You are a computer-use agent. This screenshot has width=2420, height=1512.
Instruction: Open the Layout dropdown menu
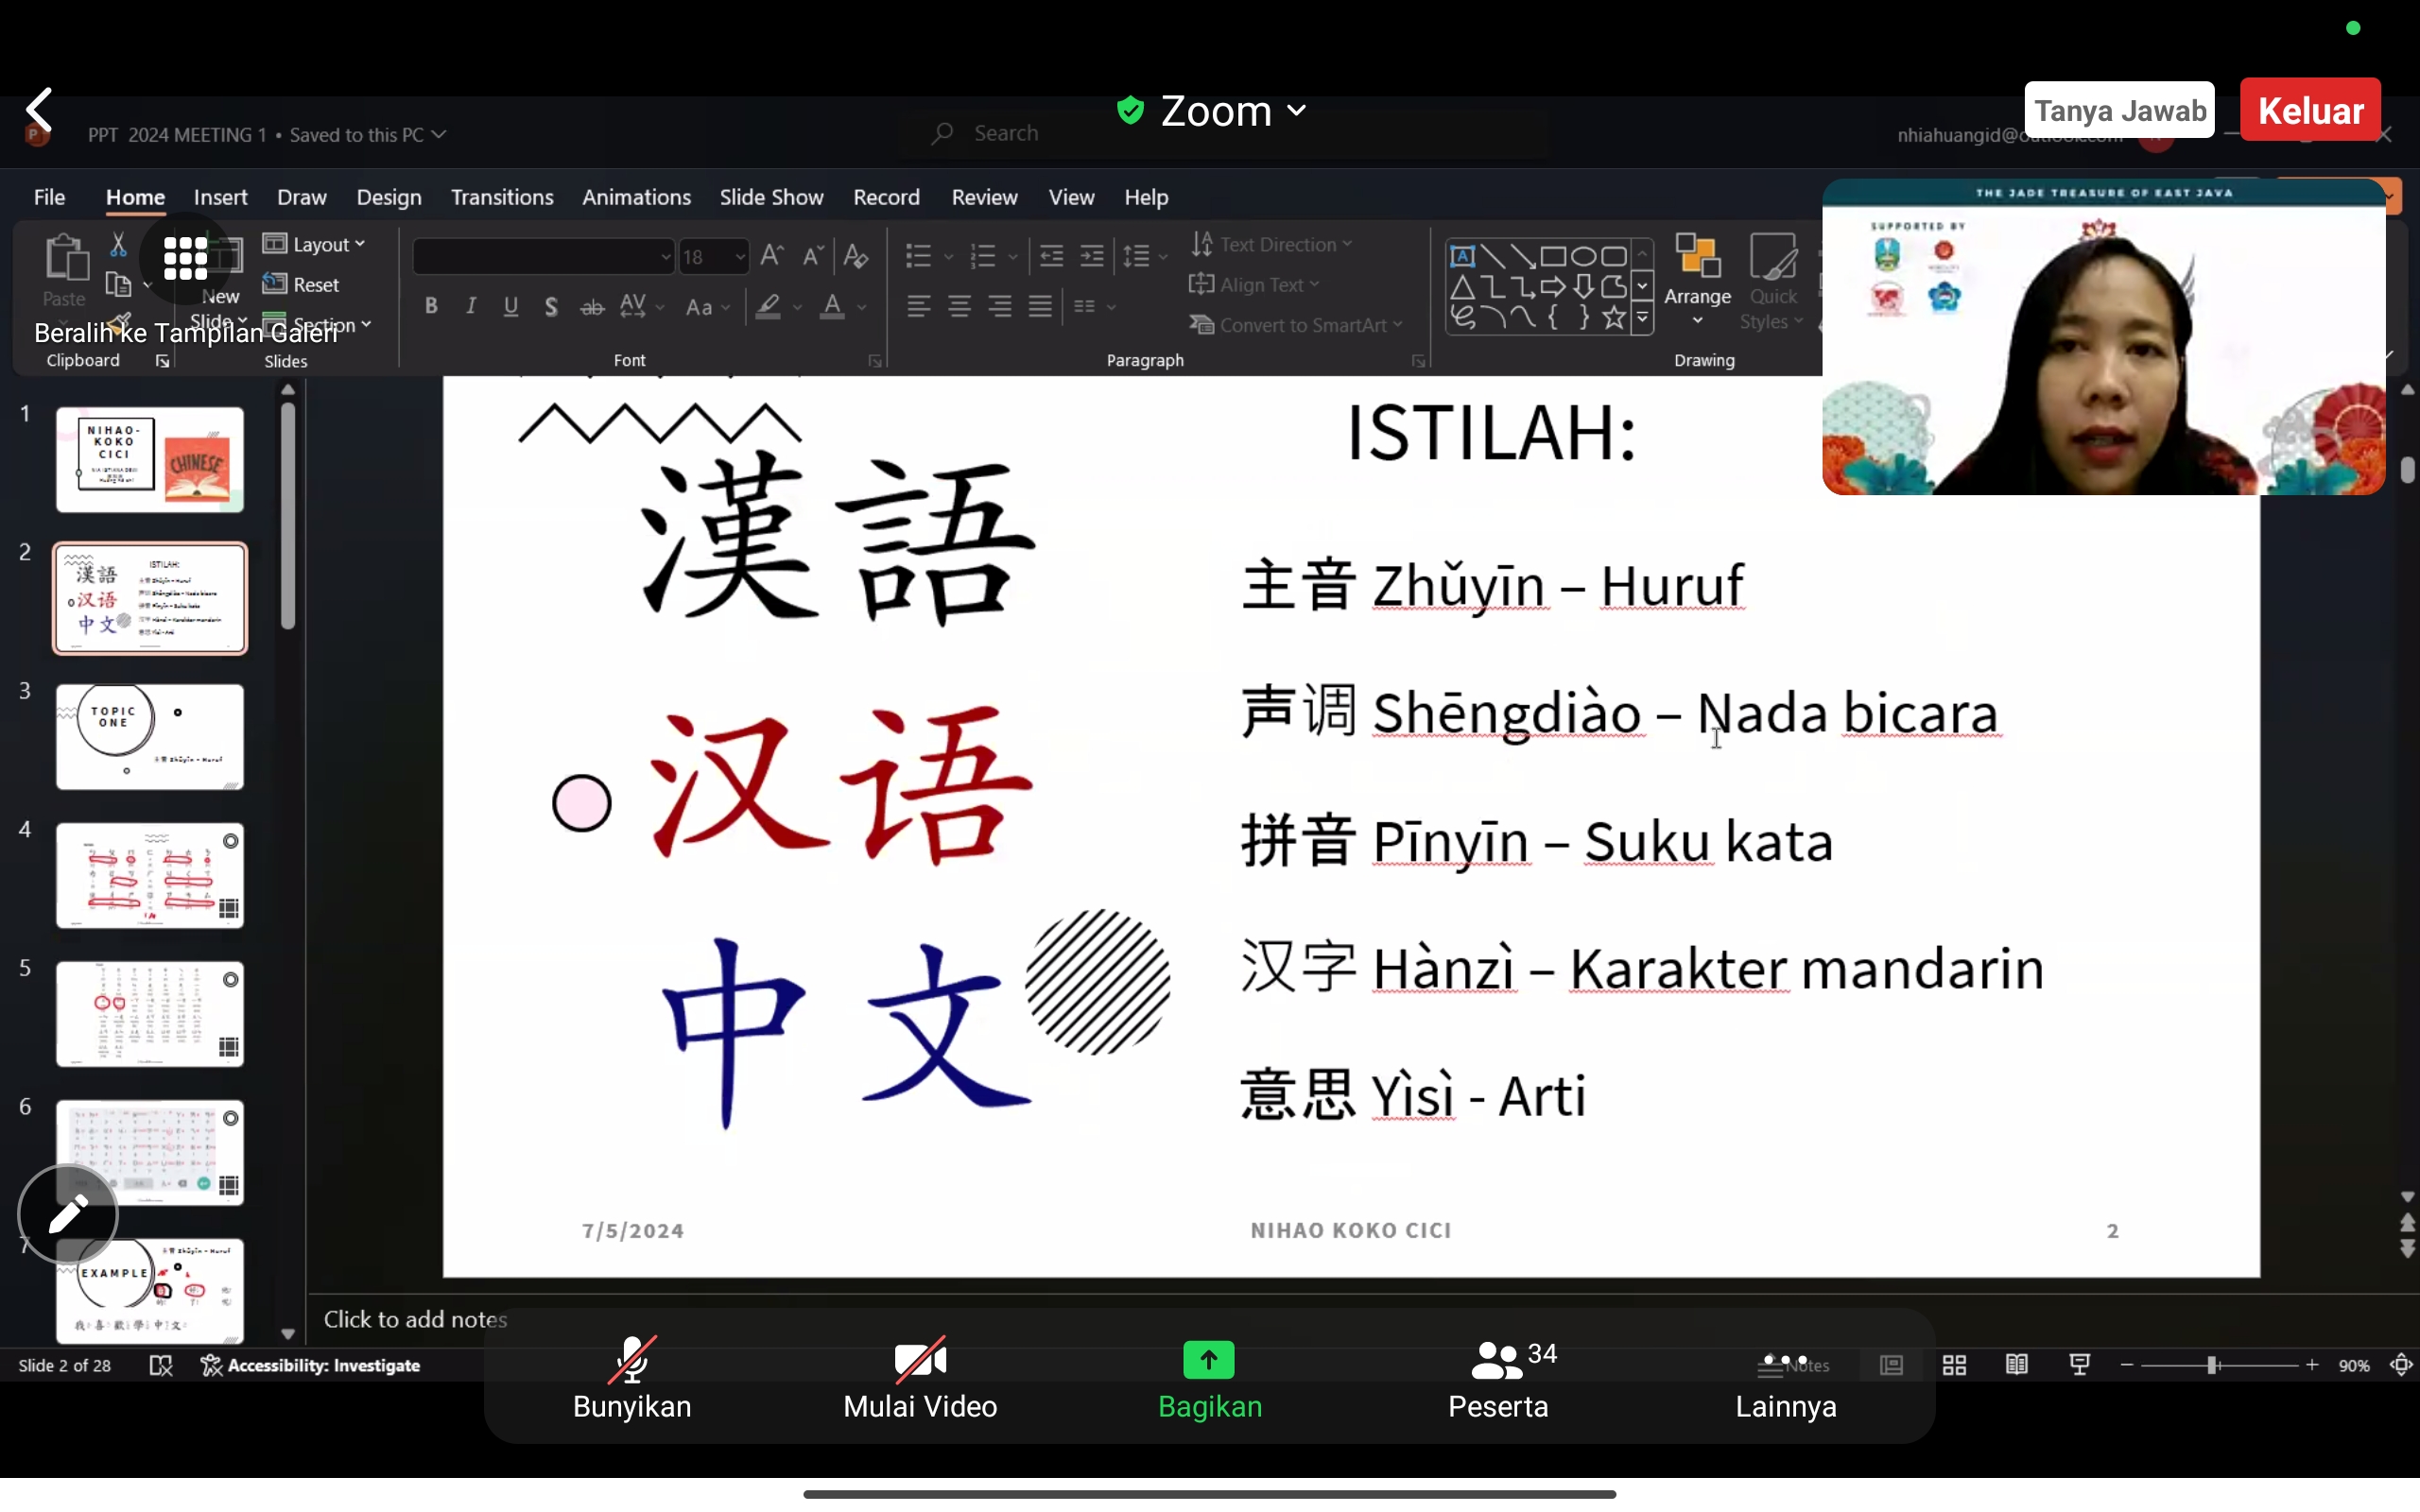(319, 242)
